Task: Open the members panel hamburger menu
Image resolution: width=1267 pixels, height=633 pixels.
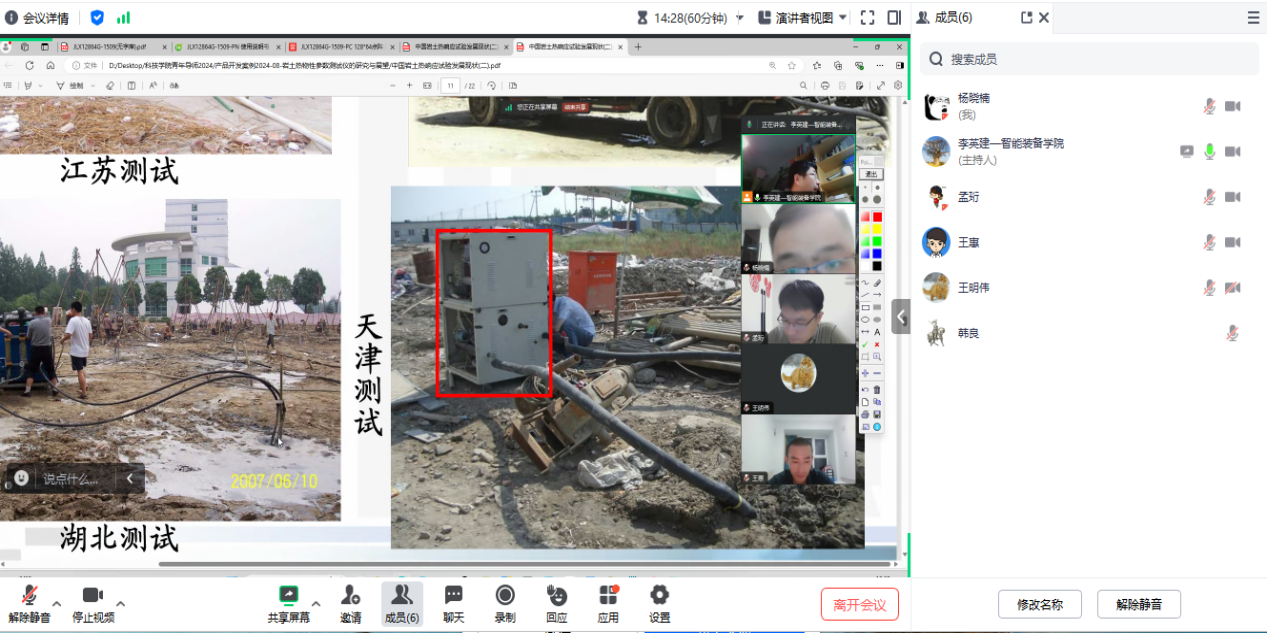Action: tap(1253, 17)
